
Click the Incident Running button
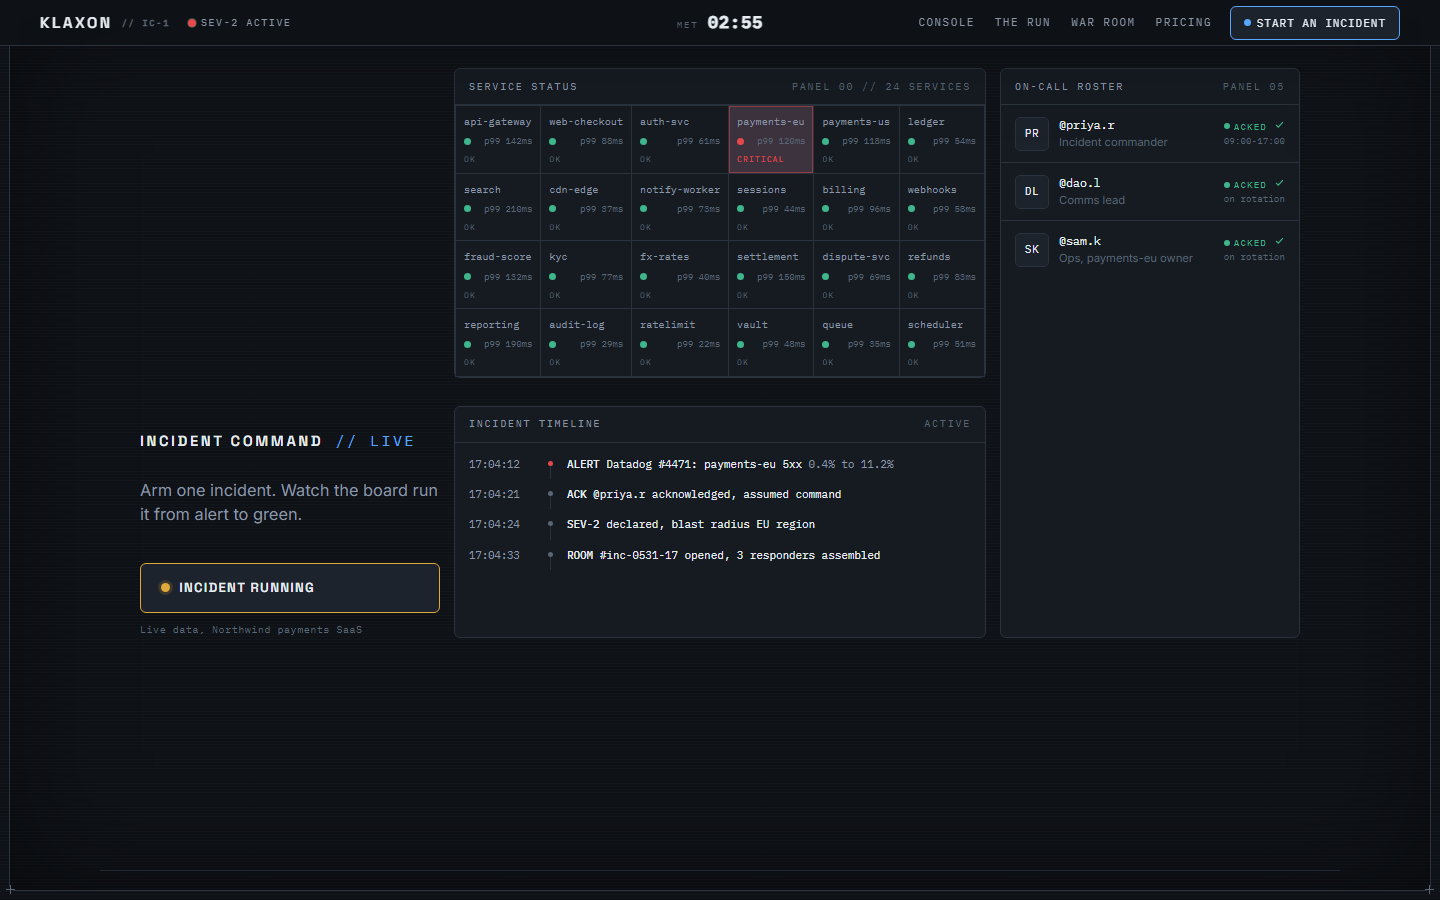290,587
